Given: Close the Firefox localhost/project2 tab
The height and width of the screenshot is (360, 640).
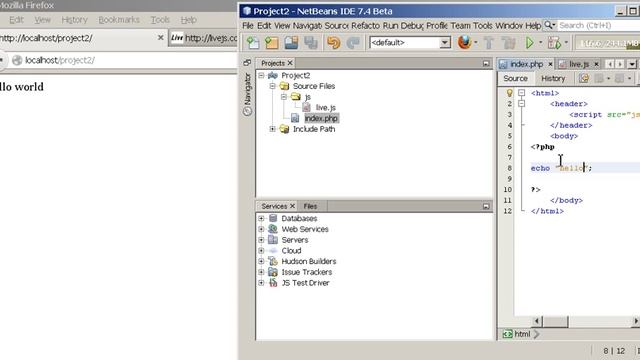Looking at the screenshot, I should pyautogui.click(x=160, y=38).
